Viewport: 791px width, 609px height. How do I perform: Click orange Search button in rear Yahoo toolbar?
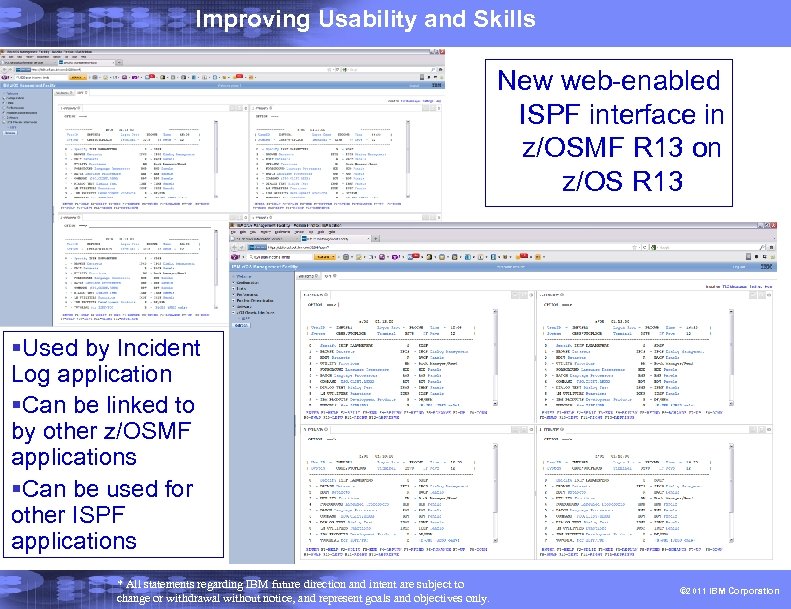click(x=78, y=78)
